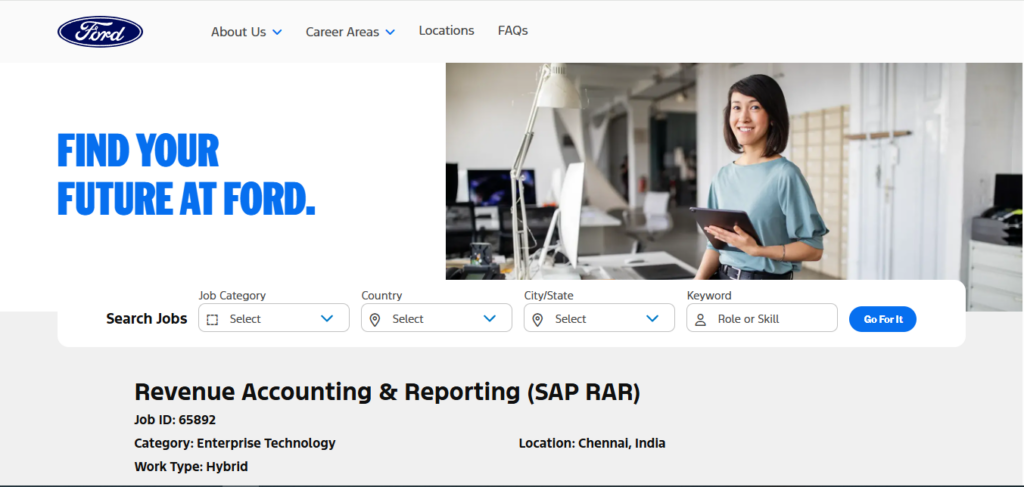Click the Find Your Future at Ford headline
1024x487 pixels.
[187, 174]
